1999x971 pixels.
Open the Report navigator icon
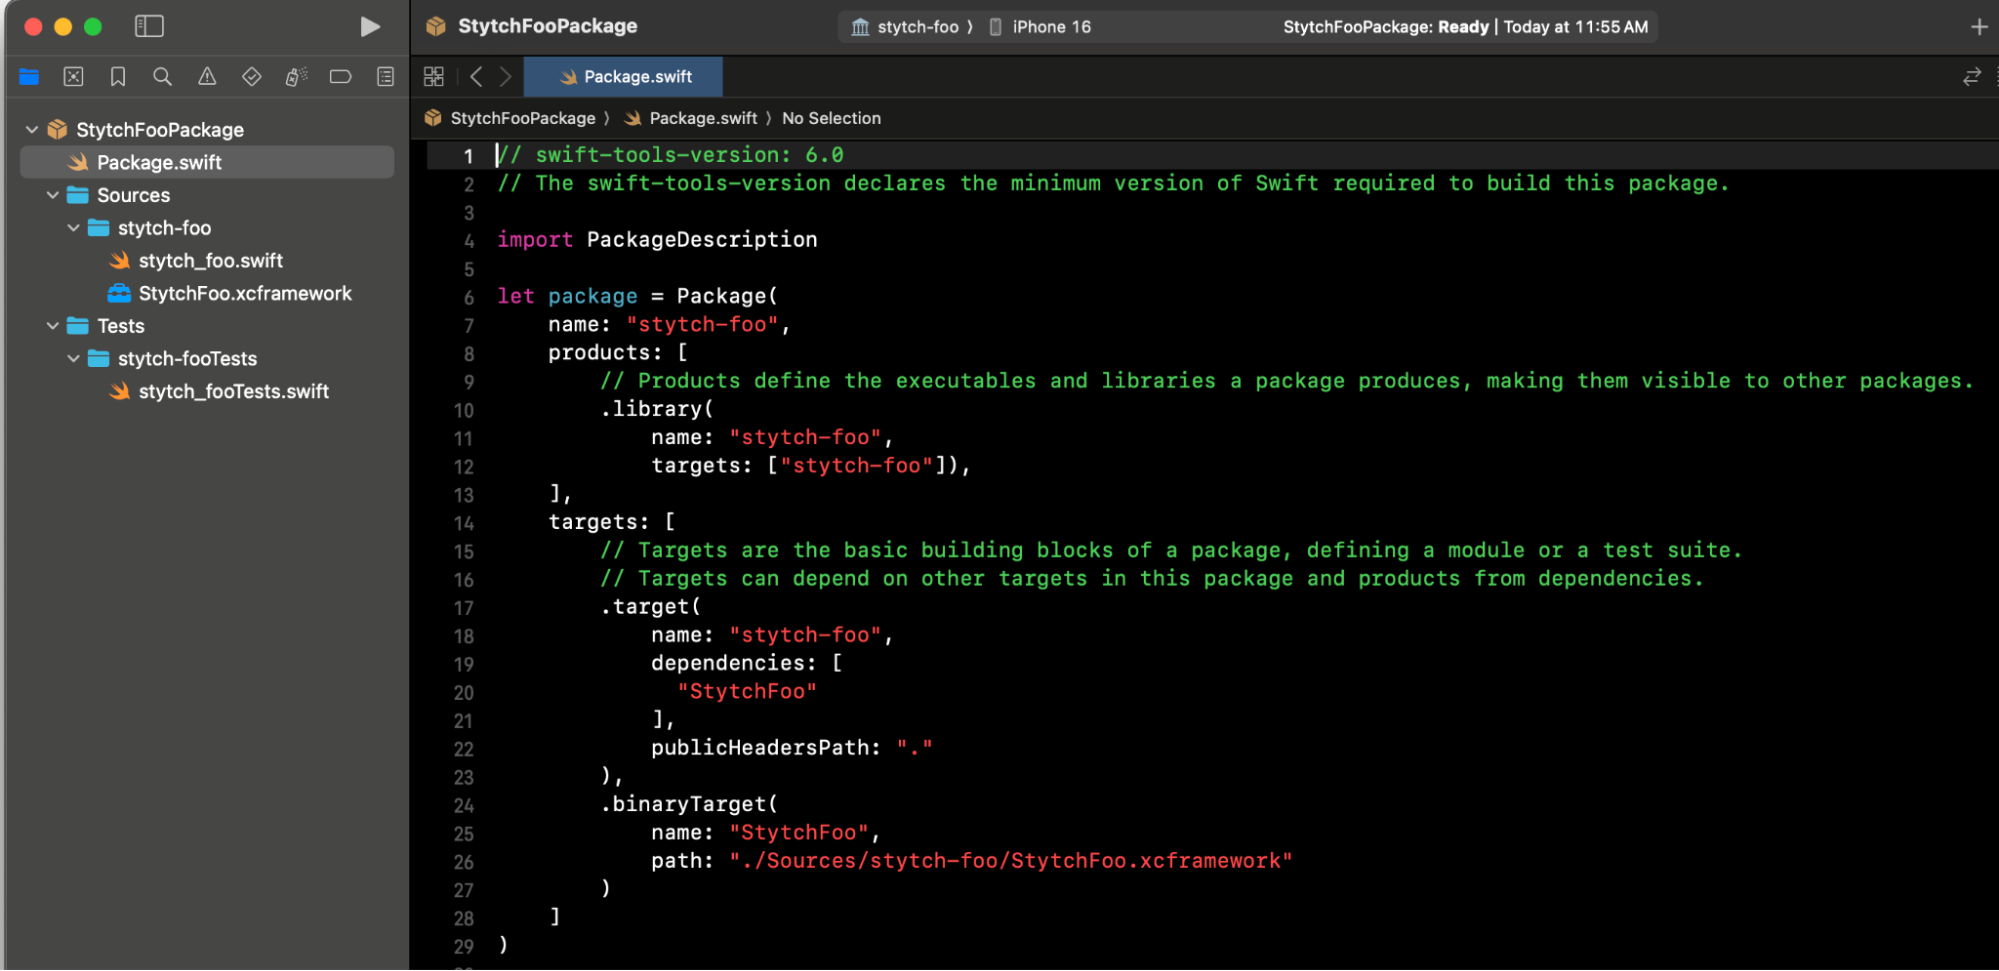pos(385,77)
